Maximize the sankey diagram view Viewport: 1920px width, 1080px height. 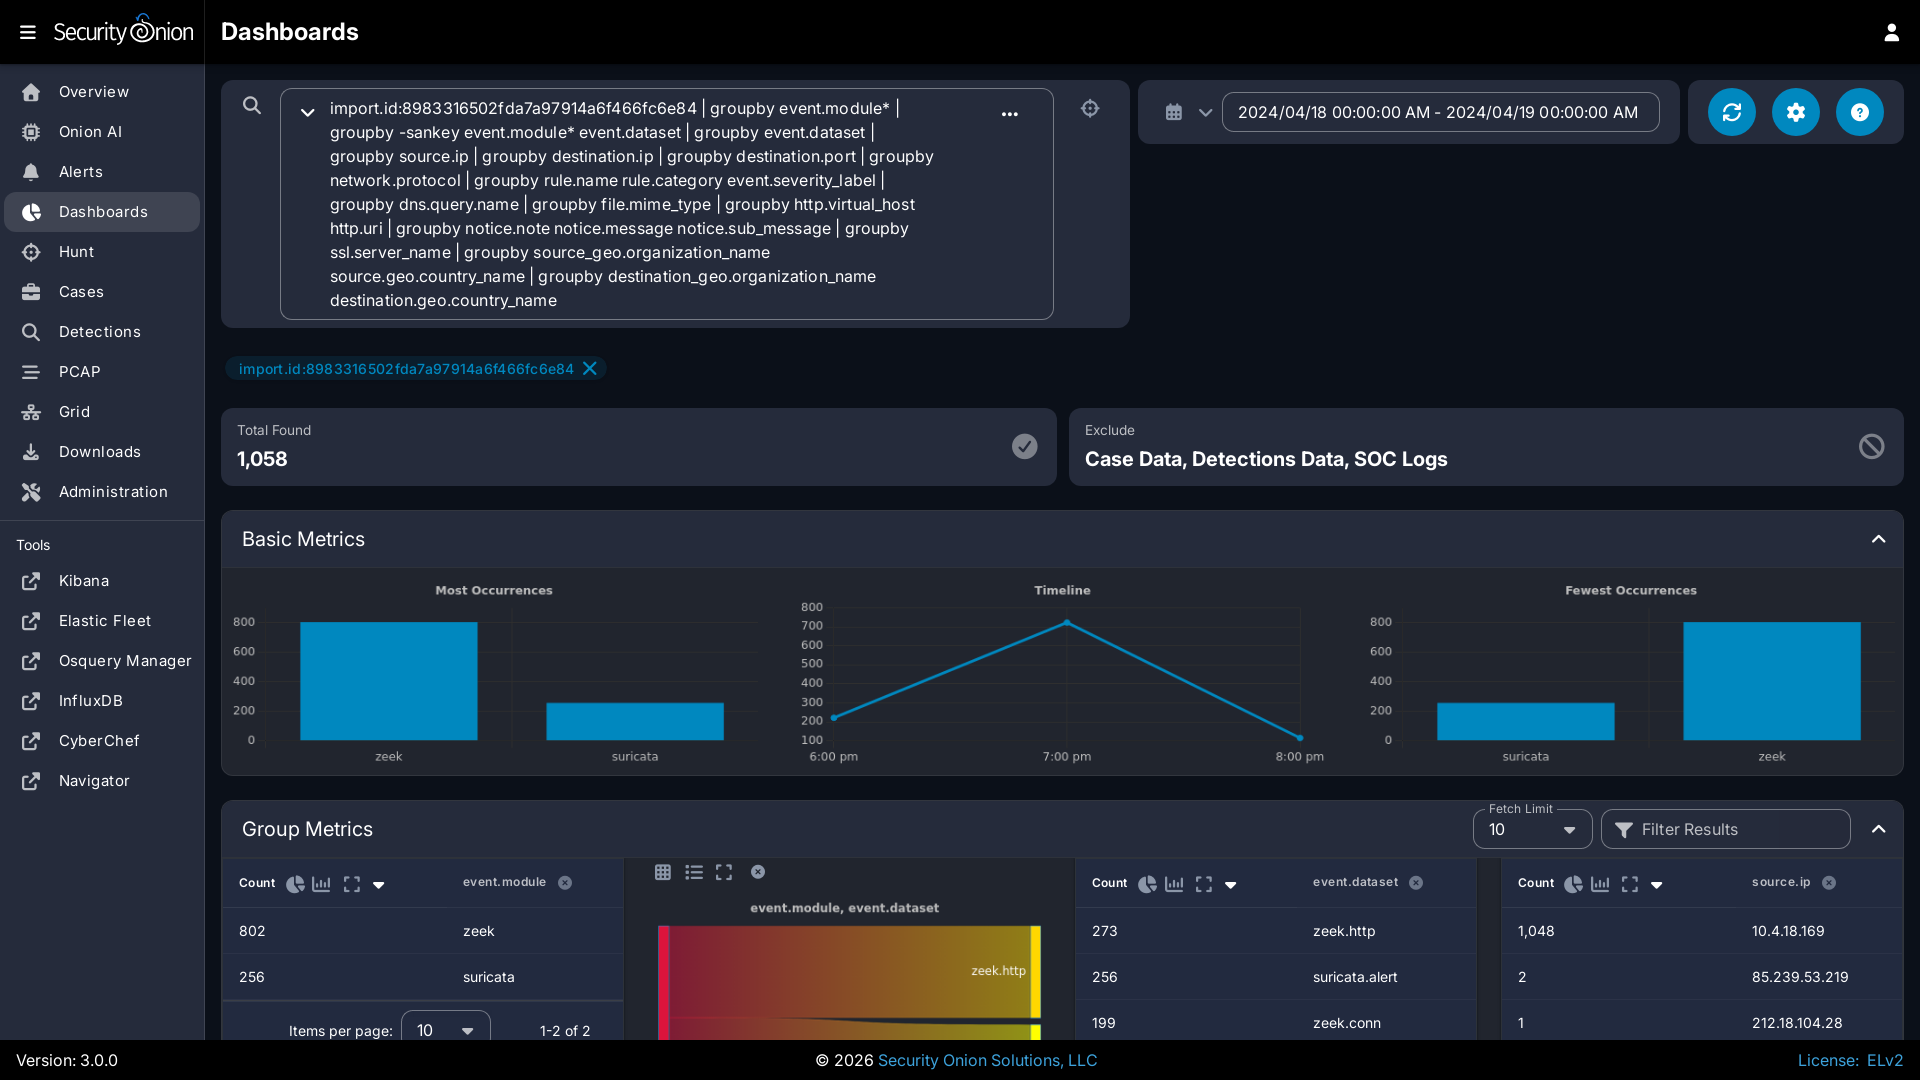(x=724, y=872)
